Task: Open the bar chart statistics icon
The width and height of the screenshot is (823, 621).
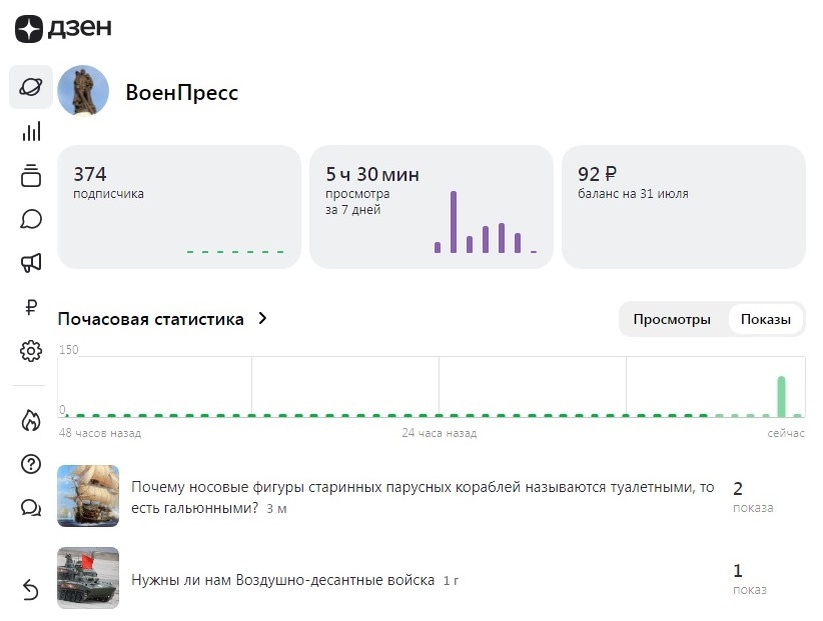Action: coord(31,131)
